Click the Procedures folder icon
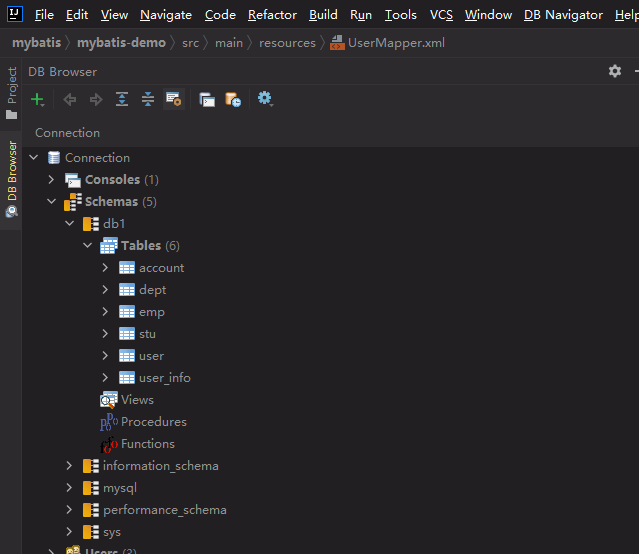The image size is (639, 554). 109,422
